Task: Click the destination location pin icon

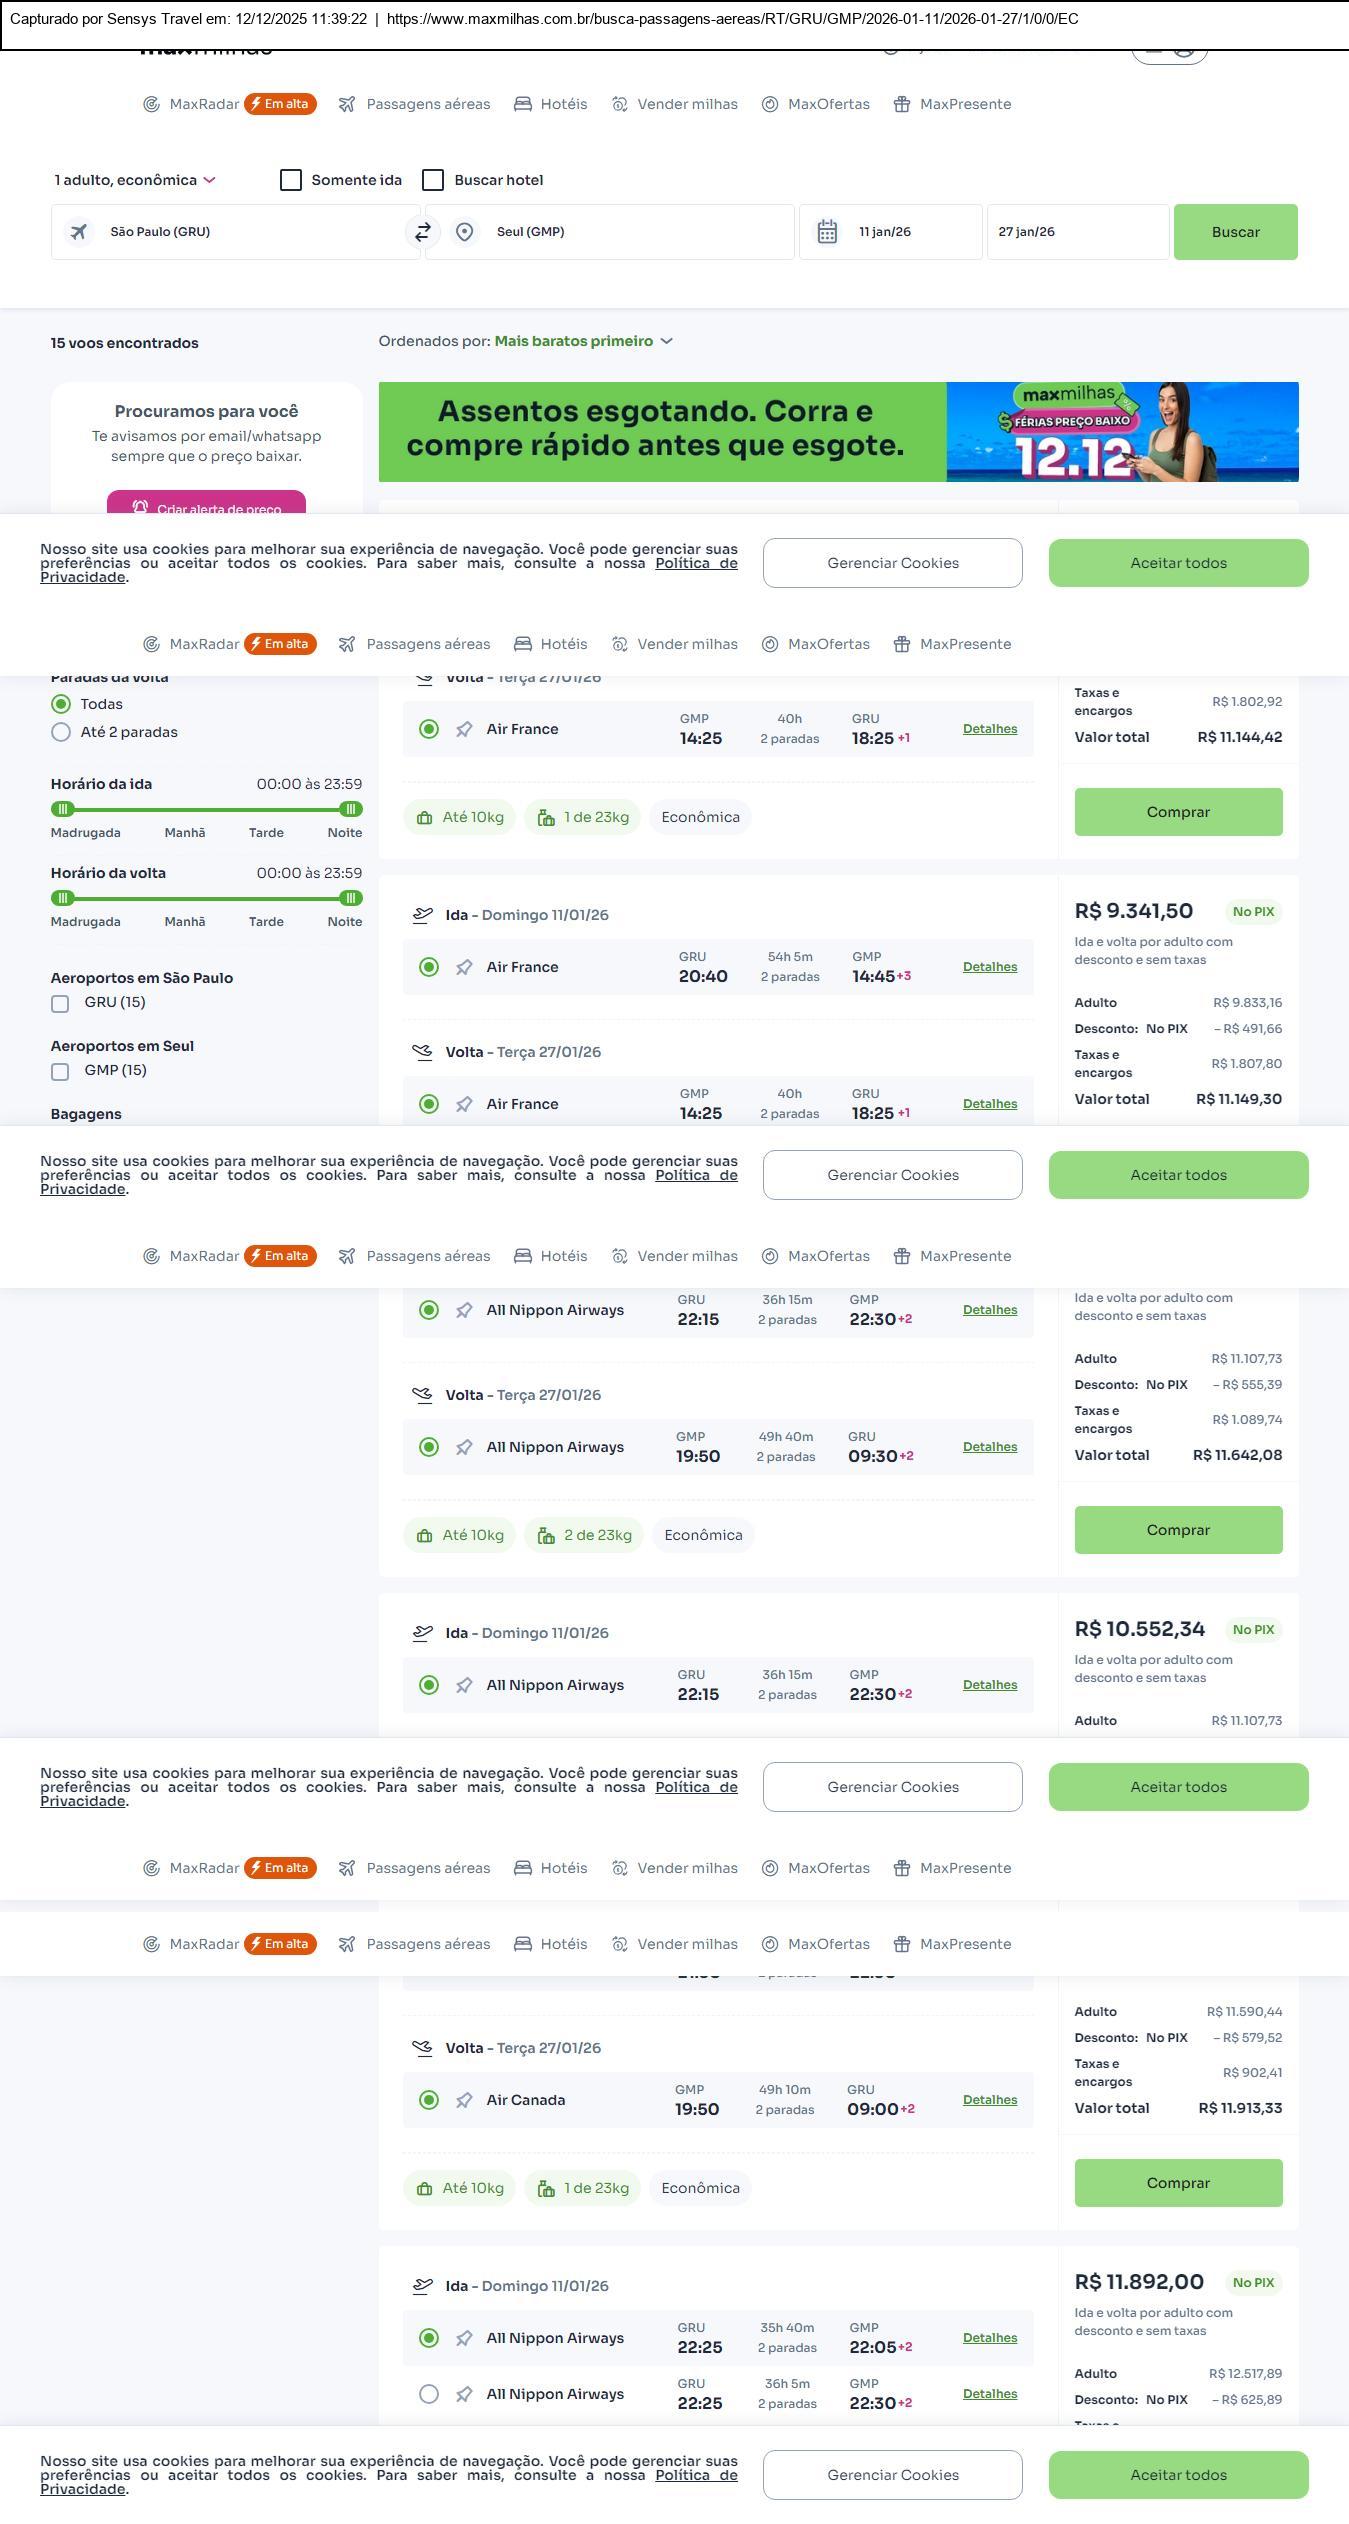Action: tap(464, 232)
